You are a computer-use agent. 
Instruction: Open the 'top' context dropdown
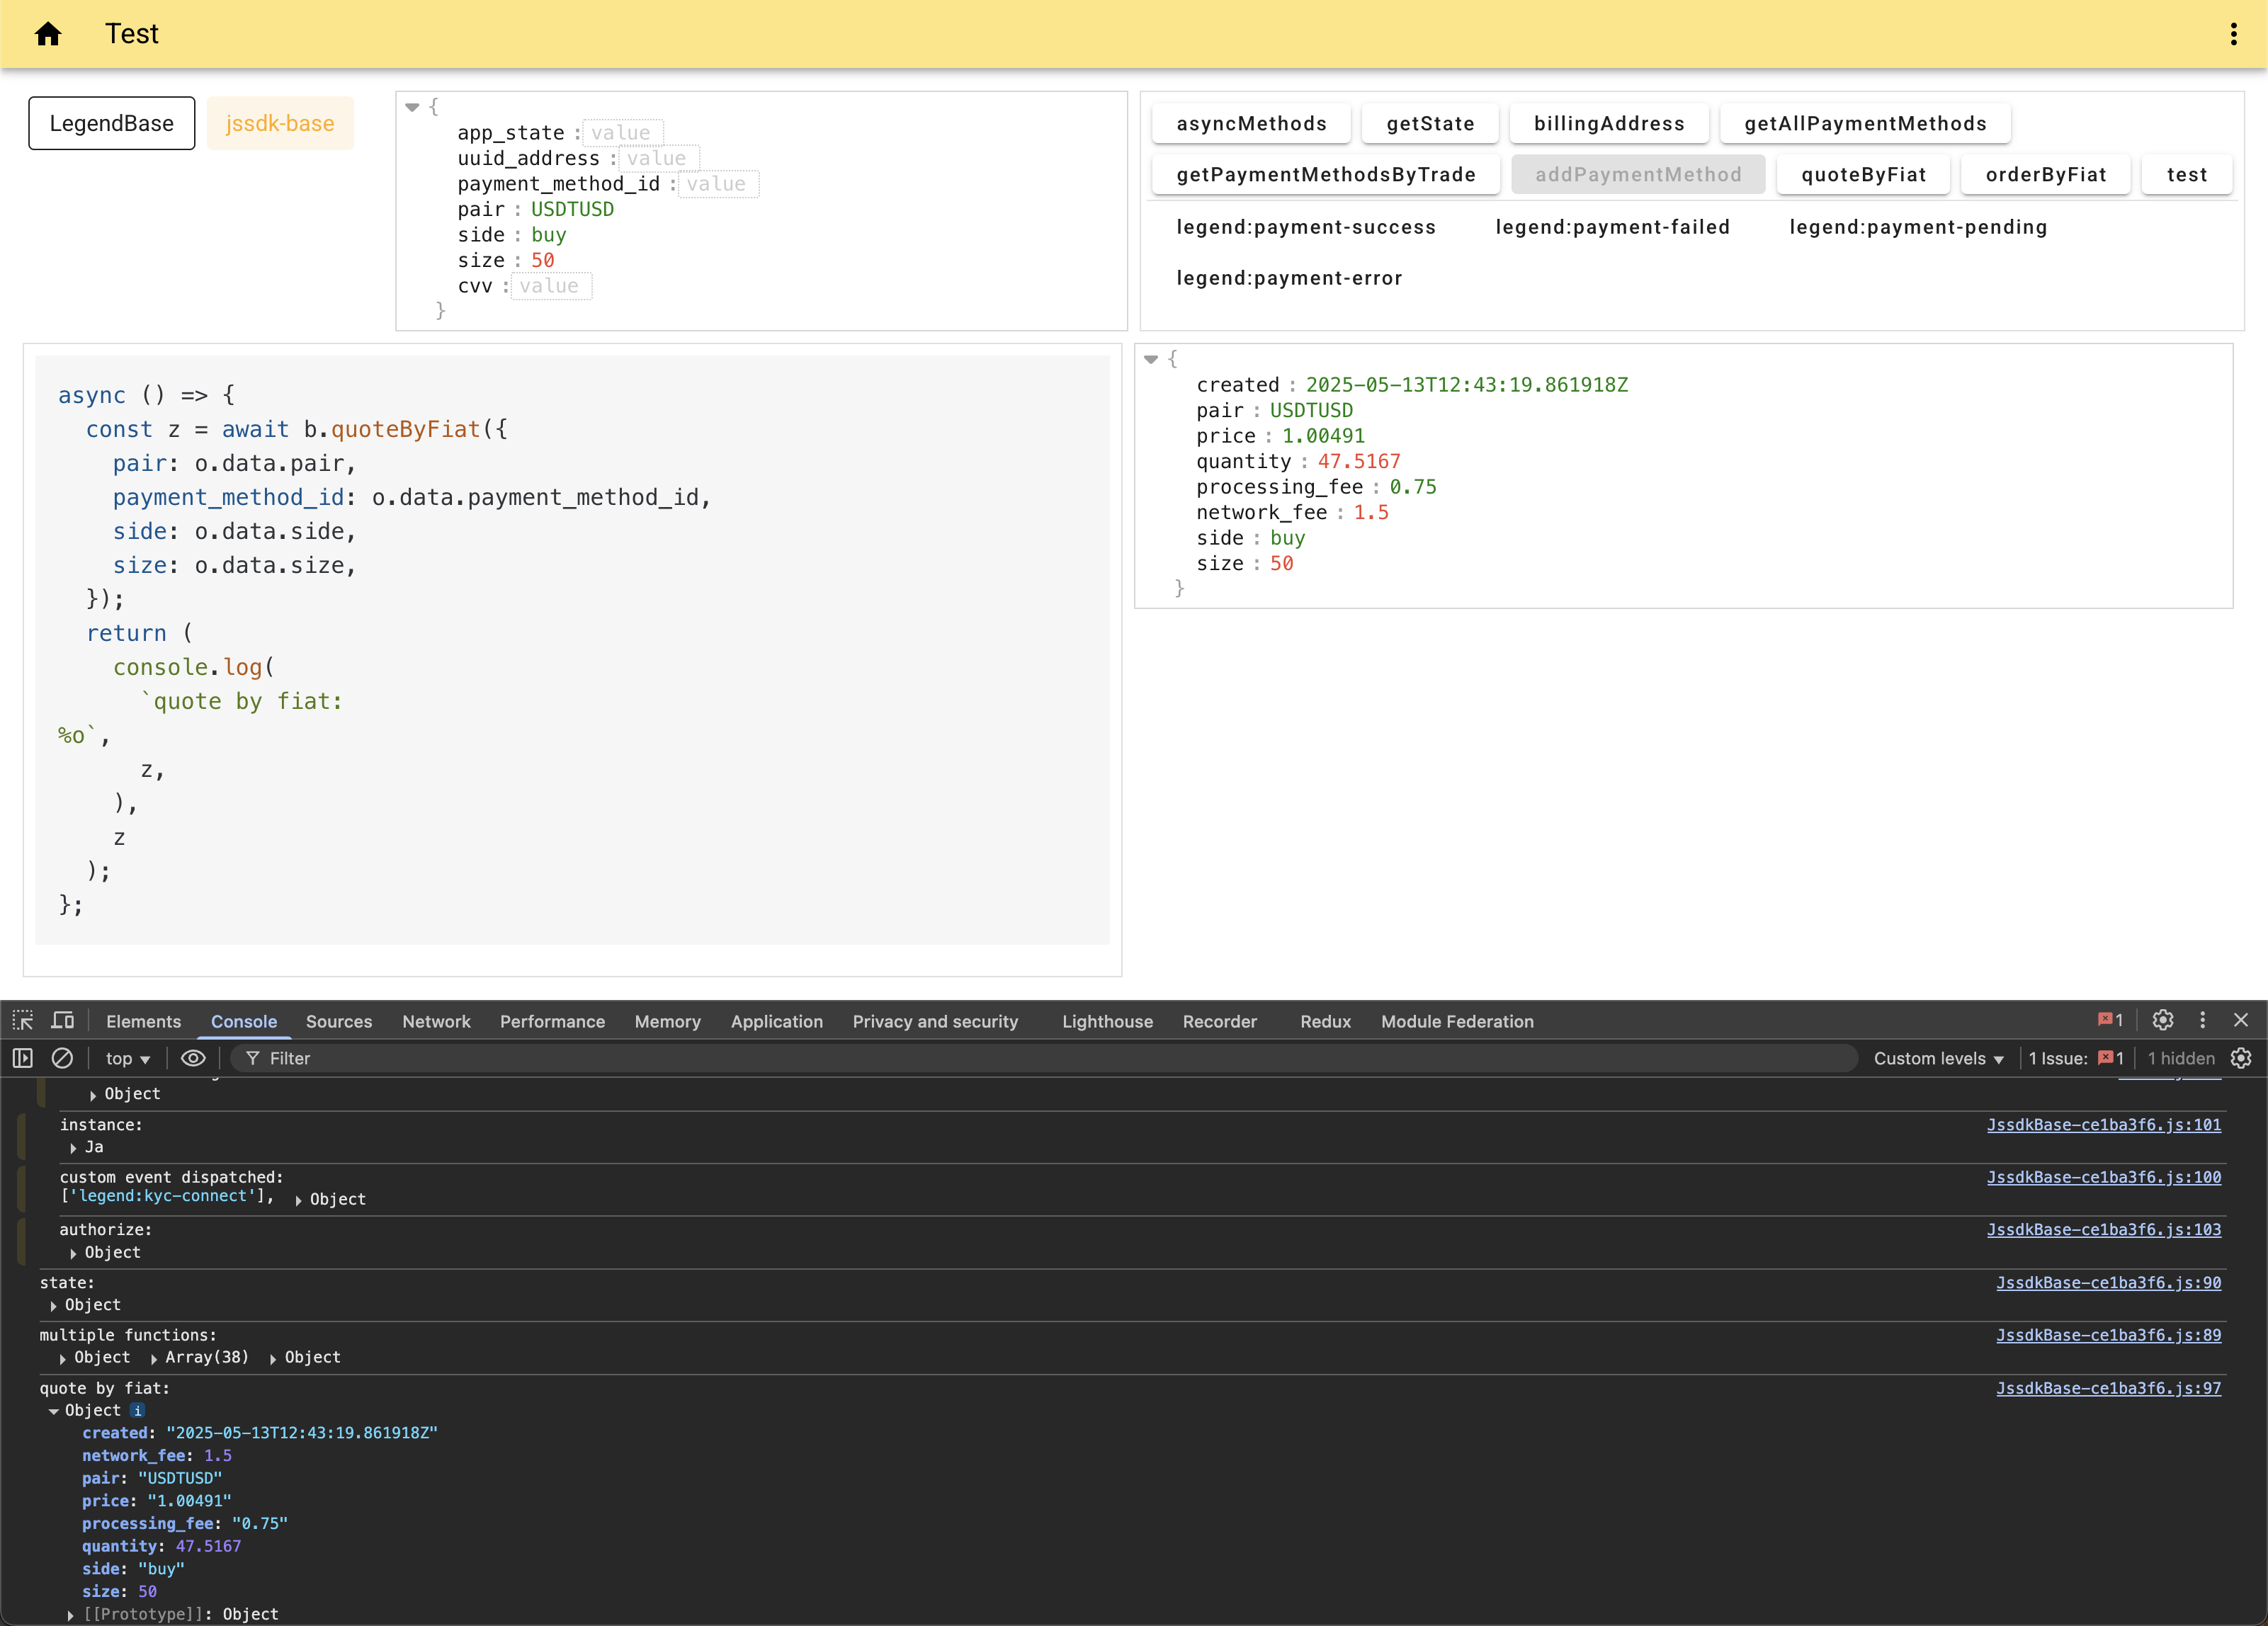128,1058
